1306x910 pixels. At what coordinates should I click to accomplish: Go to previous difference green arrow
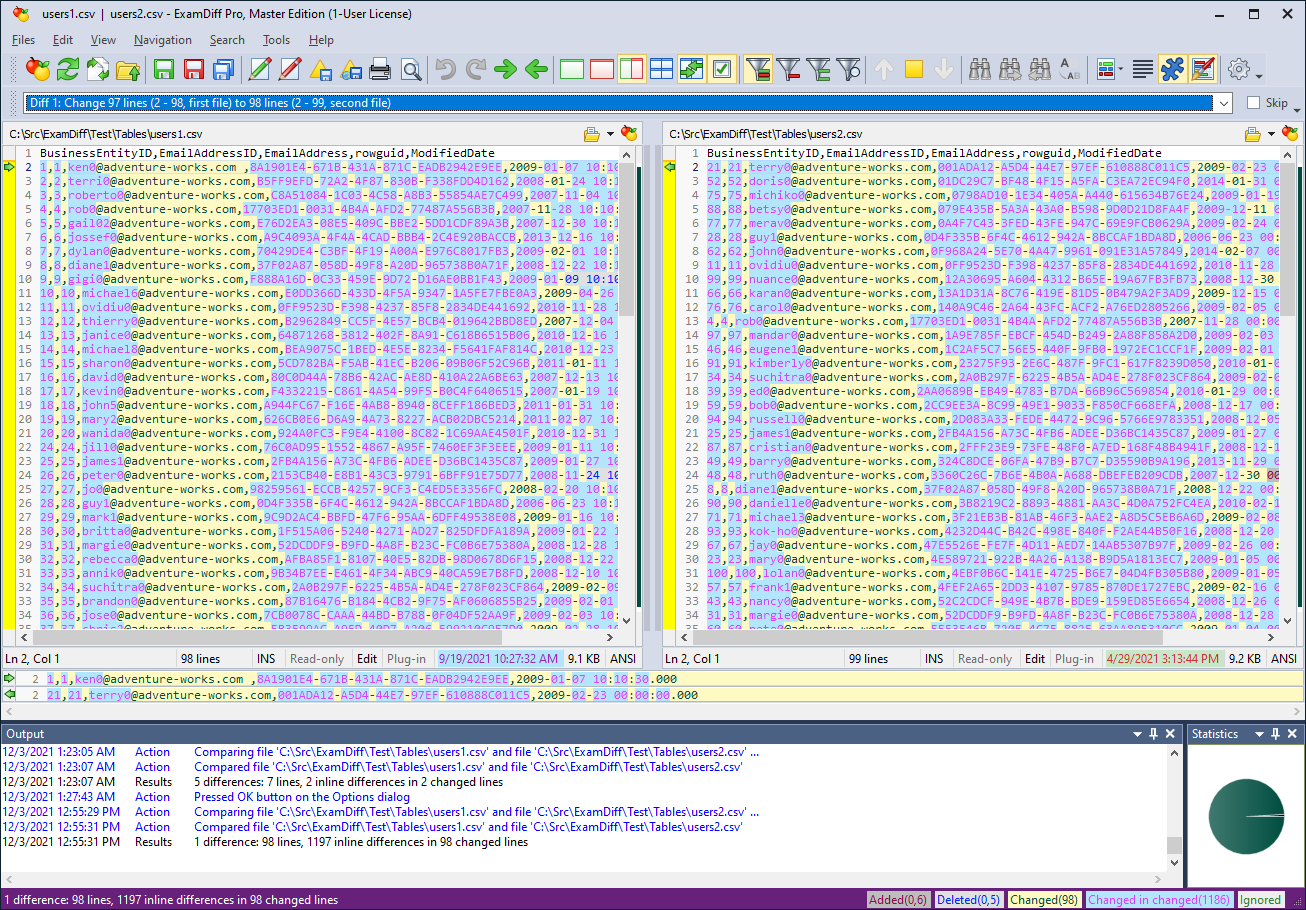(536, 69)
